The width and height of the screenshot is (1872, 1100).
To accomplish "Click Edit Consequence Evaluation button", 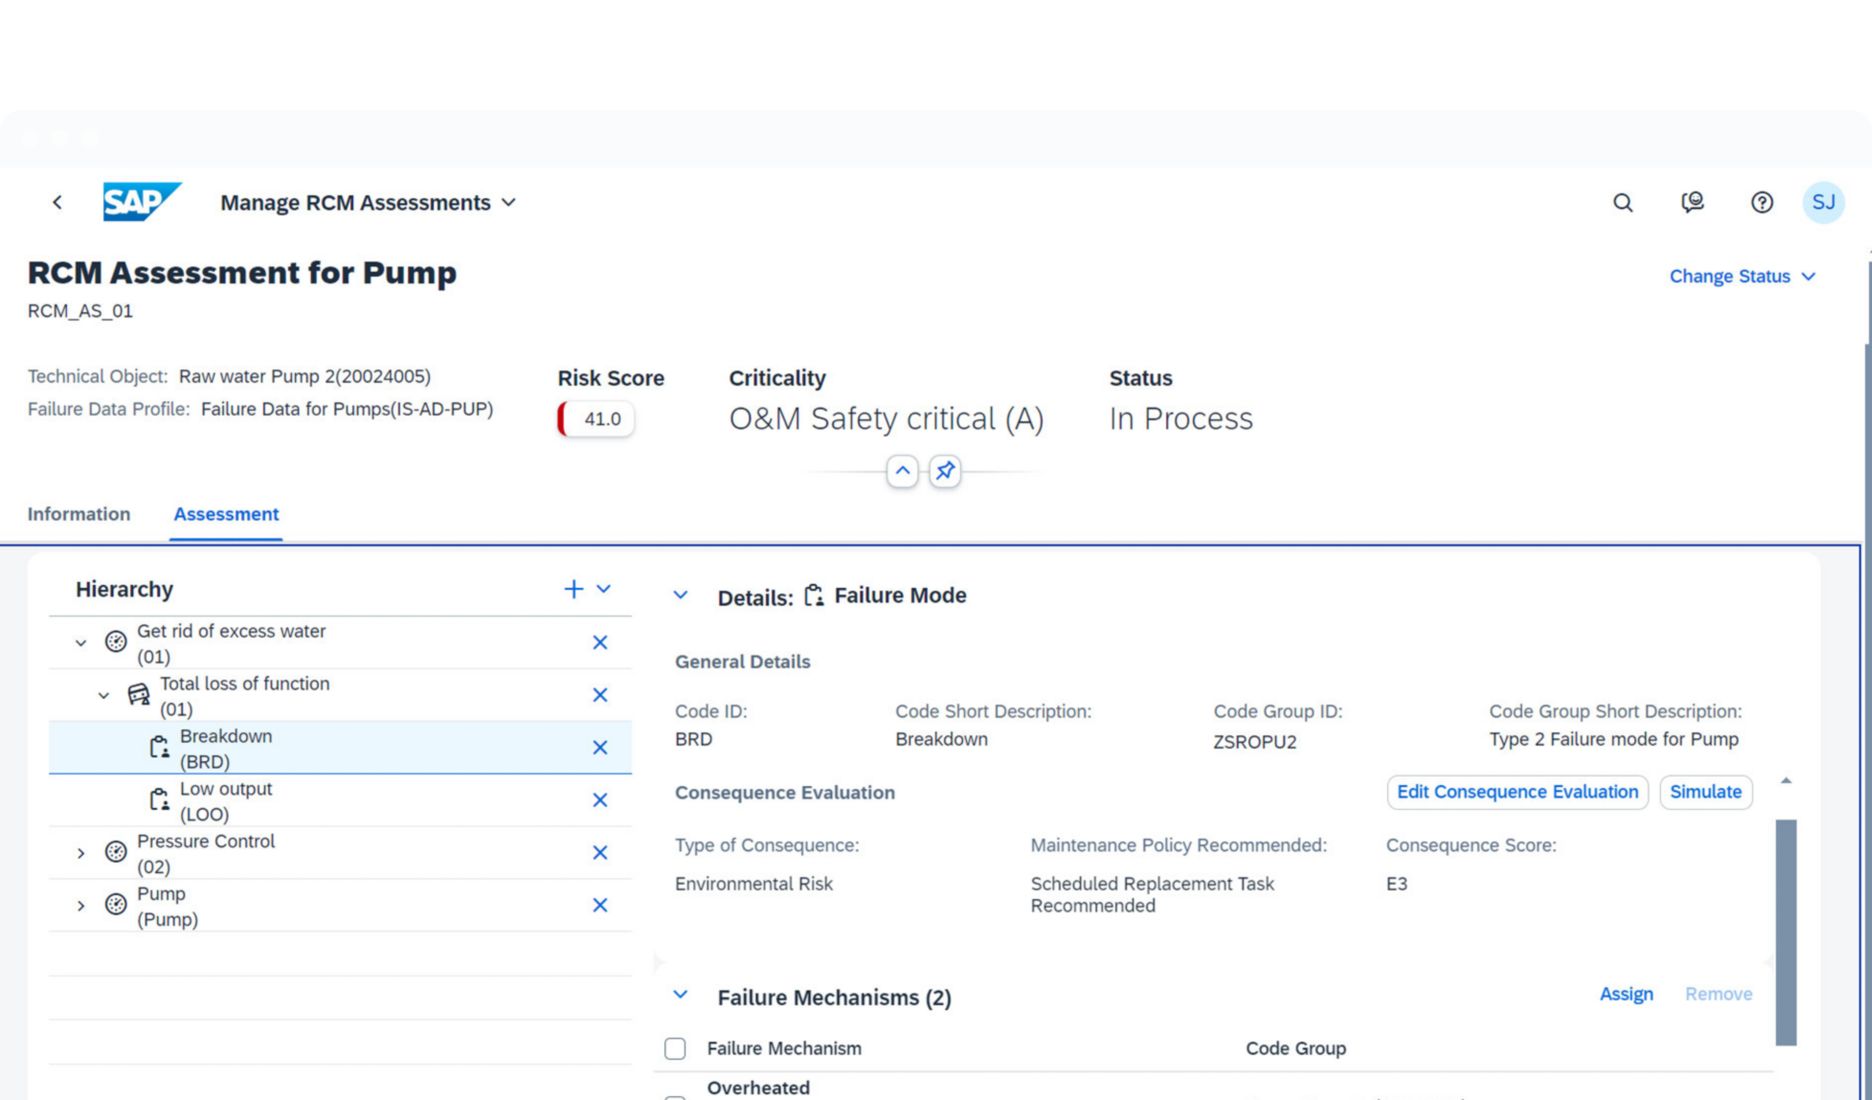I will [x=1516, y=792].
